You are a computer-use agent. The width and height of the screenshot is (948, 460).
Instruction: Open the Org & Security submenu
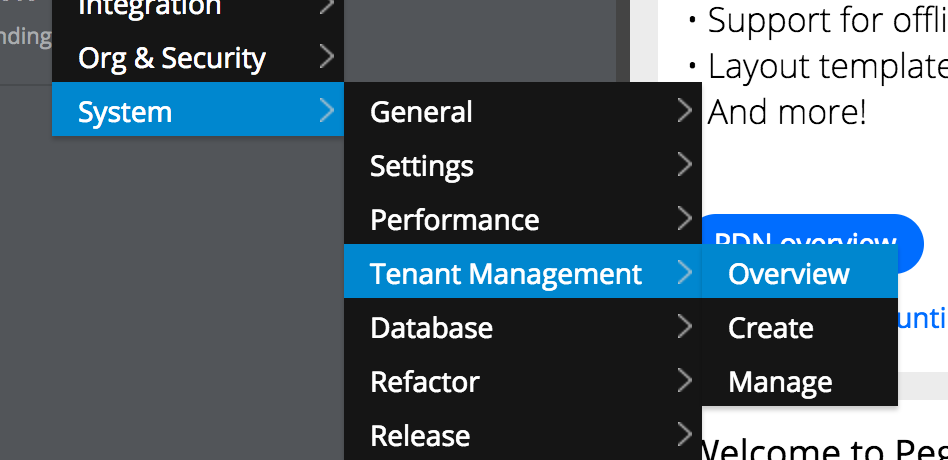(x=198, y=56)
